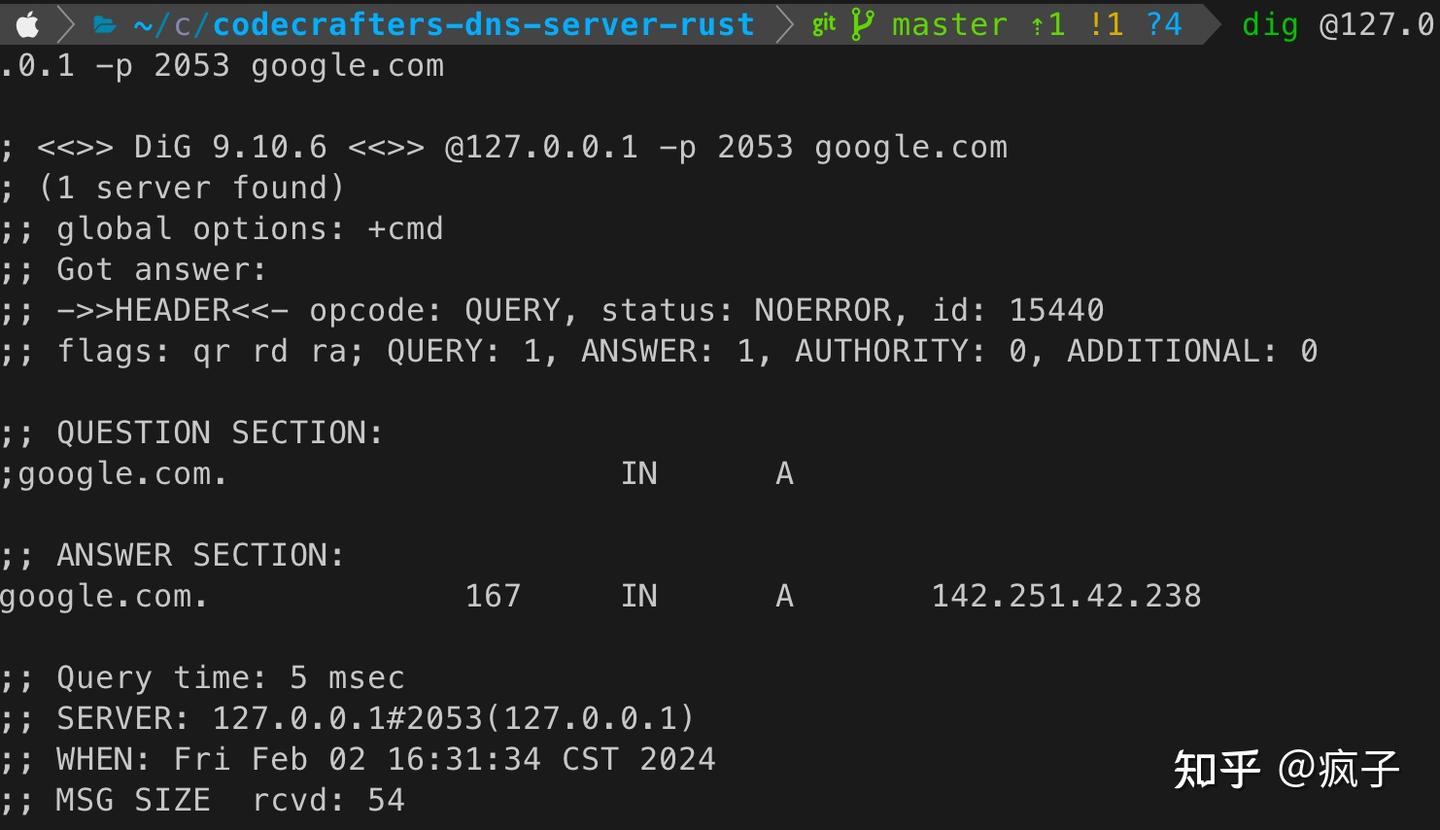
Task: Click the Zhihu watermark logo
Action: coord(1217,768)
